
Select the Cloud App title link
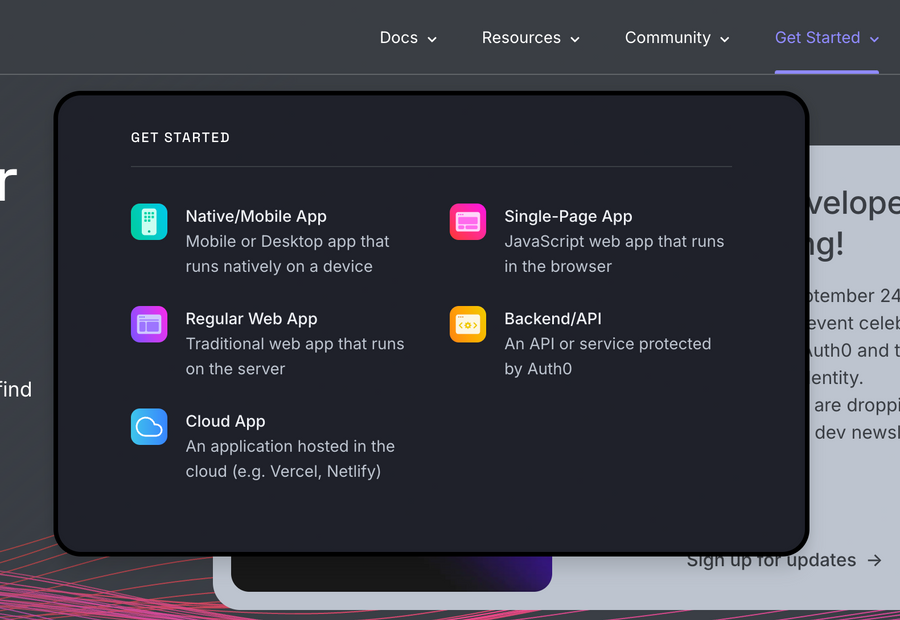coord(225,421)
